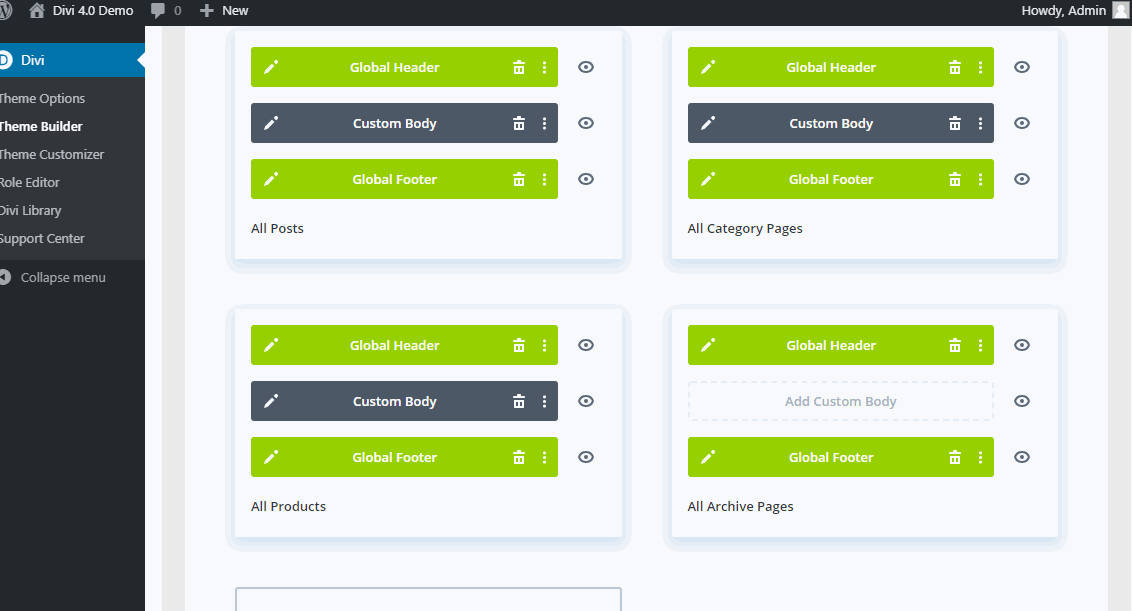Edit Global Header in All Products template
Viewport: 1132px width, 611px height.
click(271, 345)
